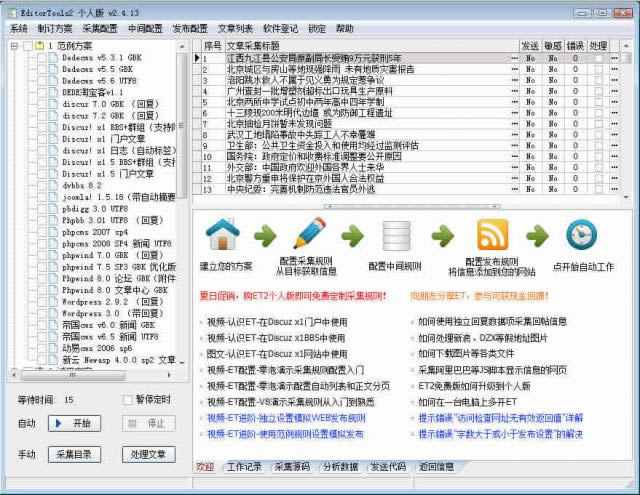Click the pencil icon for 配置采集规则

point(310,233)
